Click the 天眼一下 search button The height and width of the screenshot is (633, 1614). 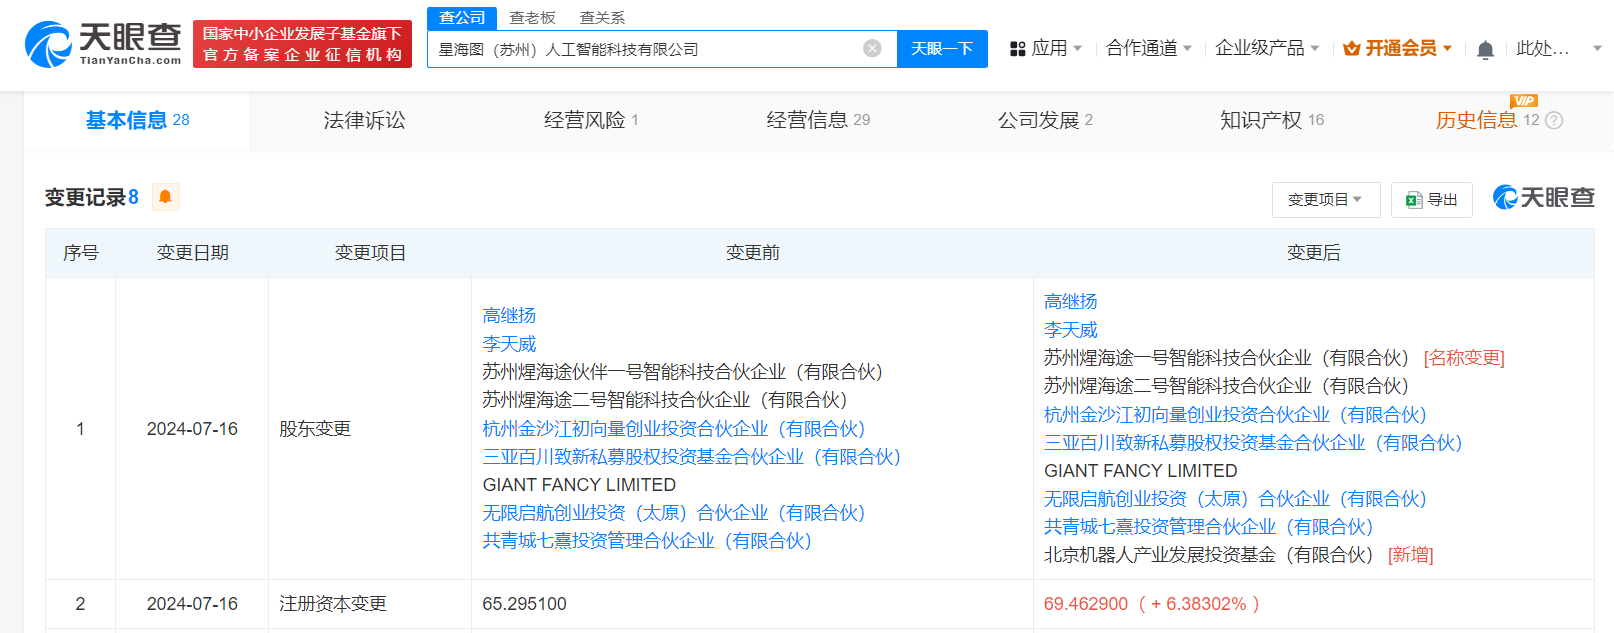[x=942, y=48]
